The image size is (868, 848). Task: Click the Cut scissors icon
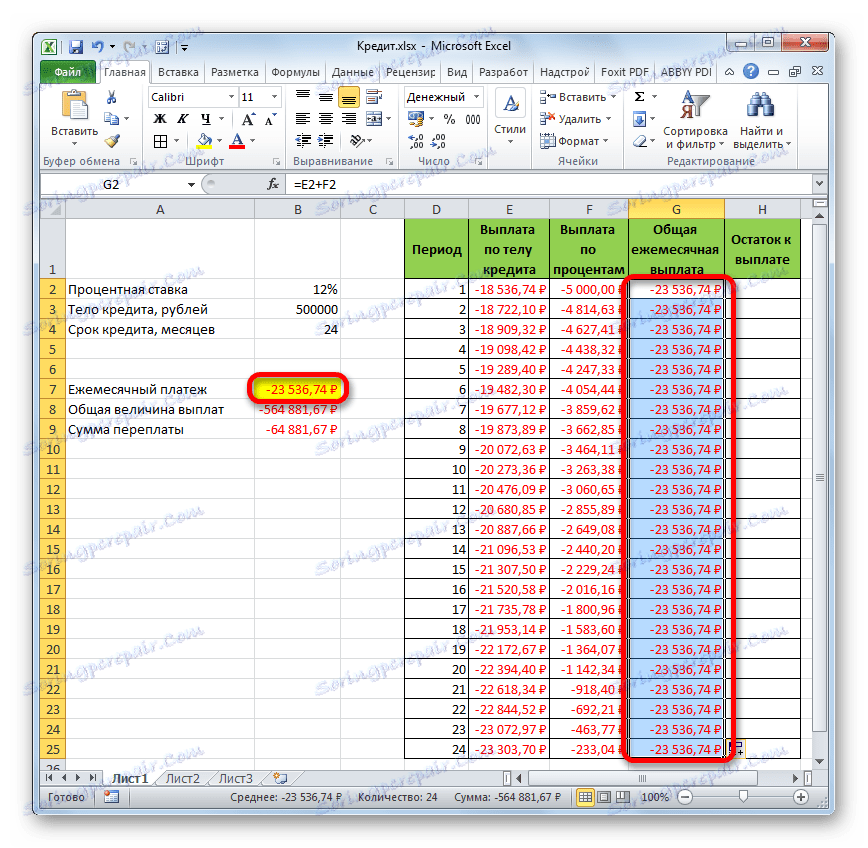coord(111,98)
